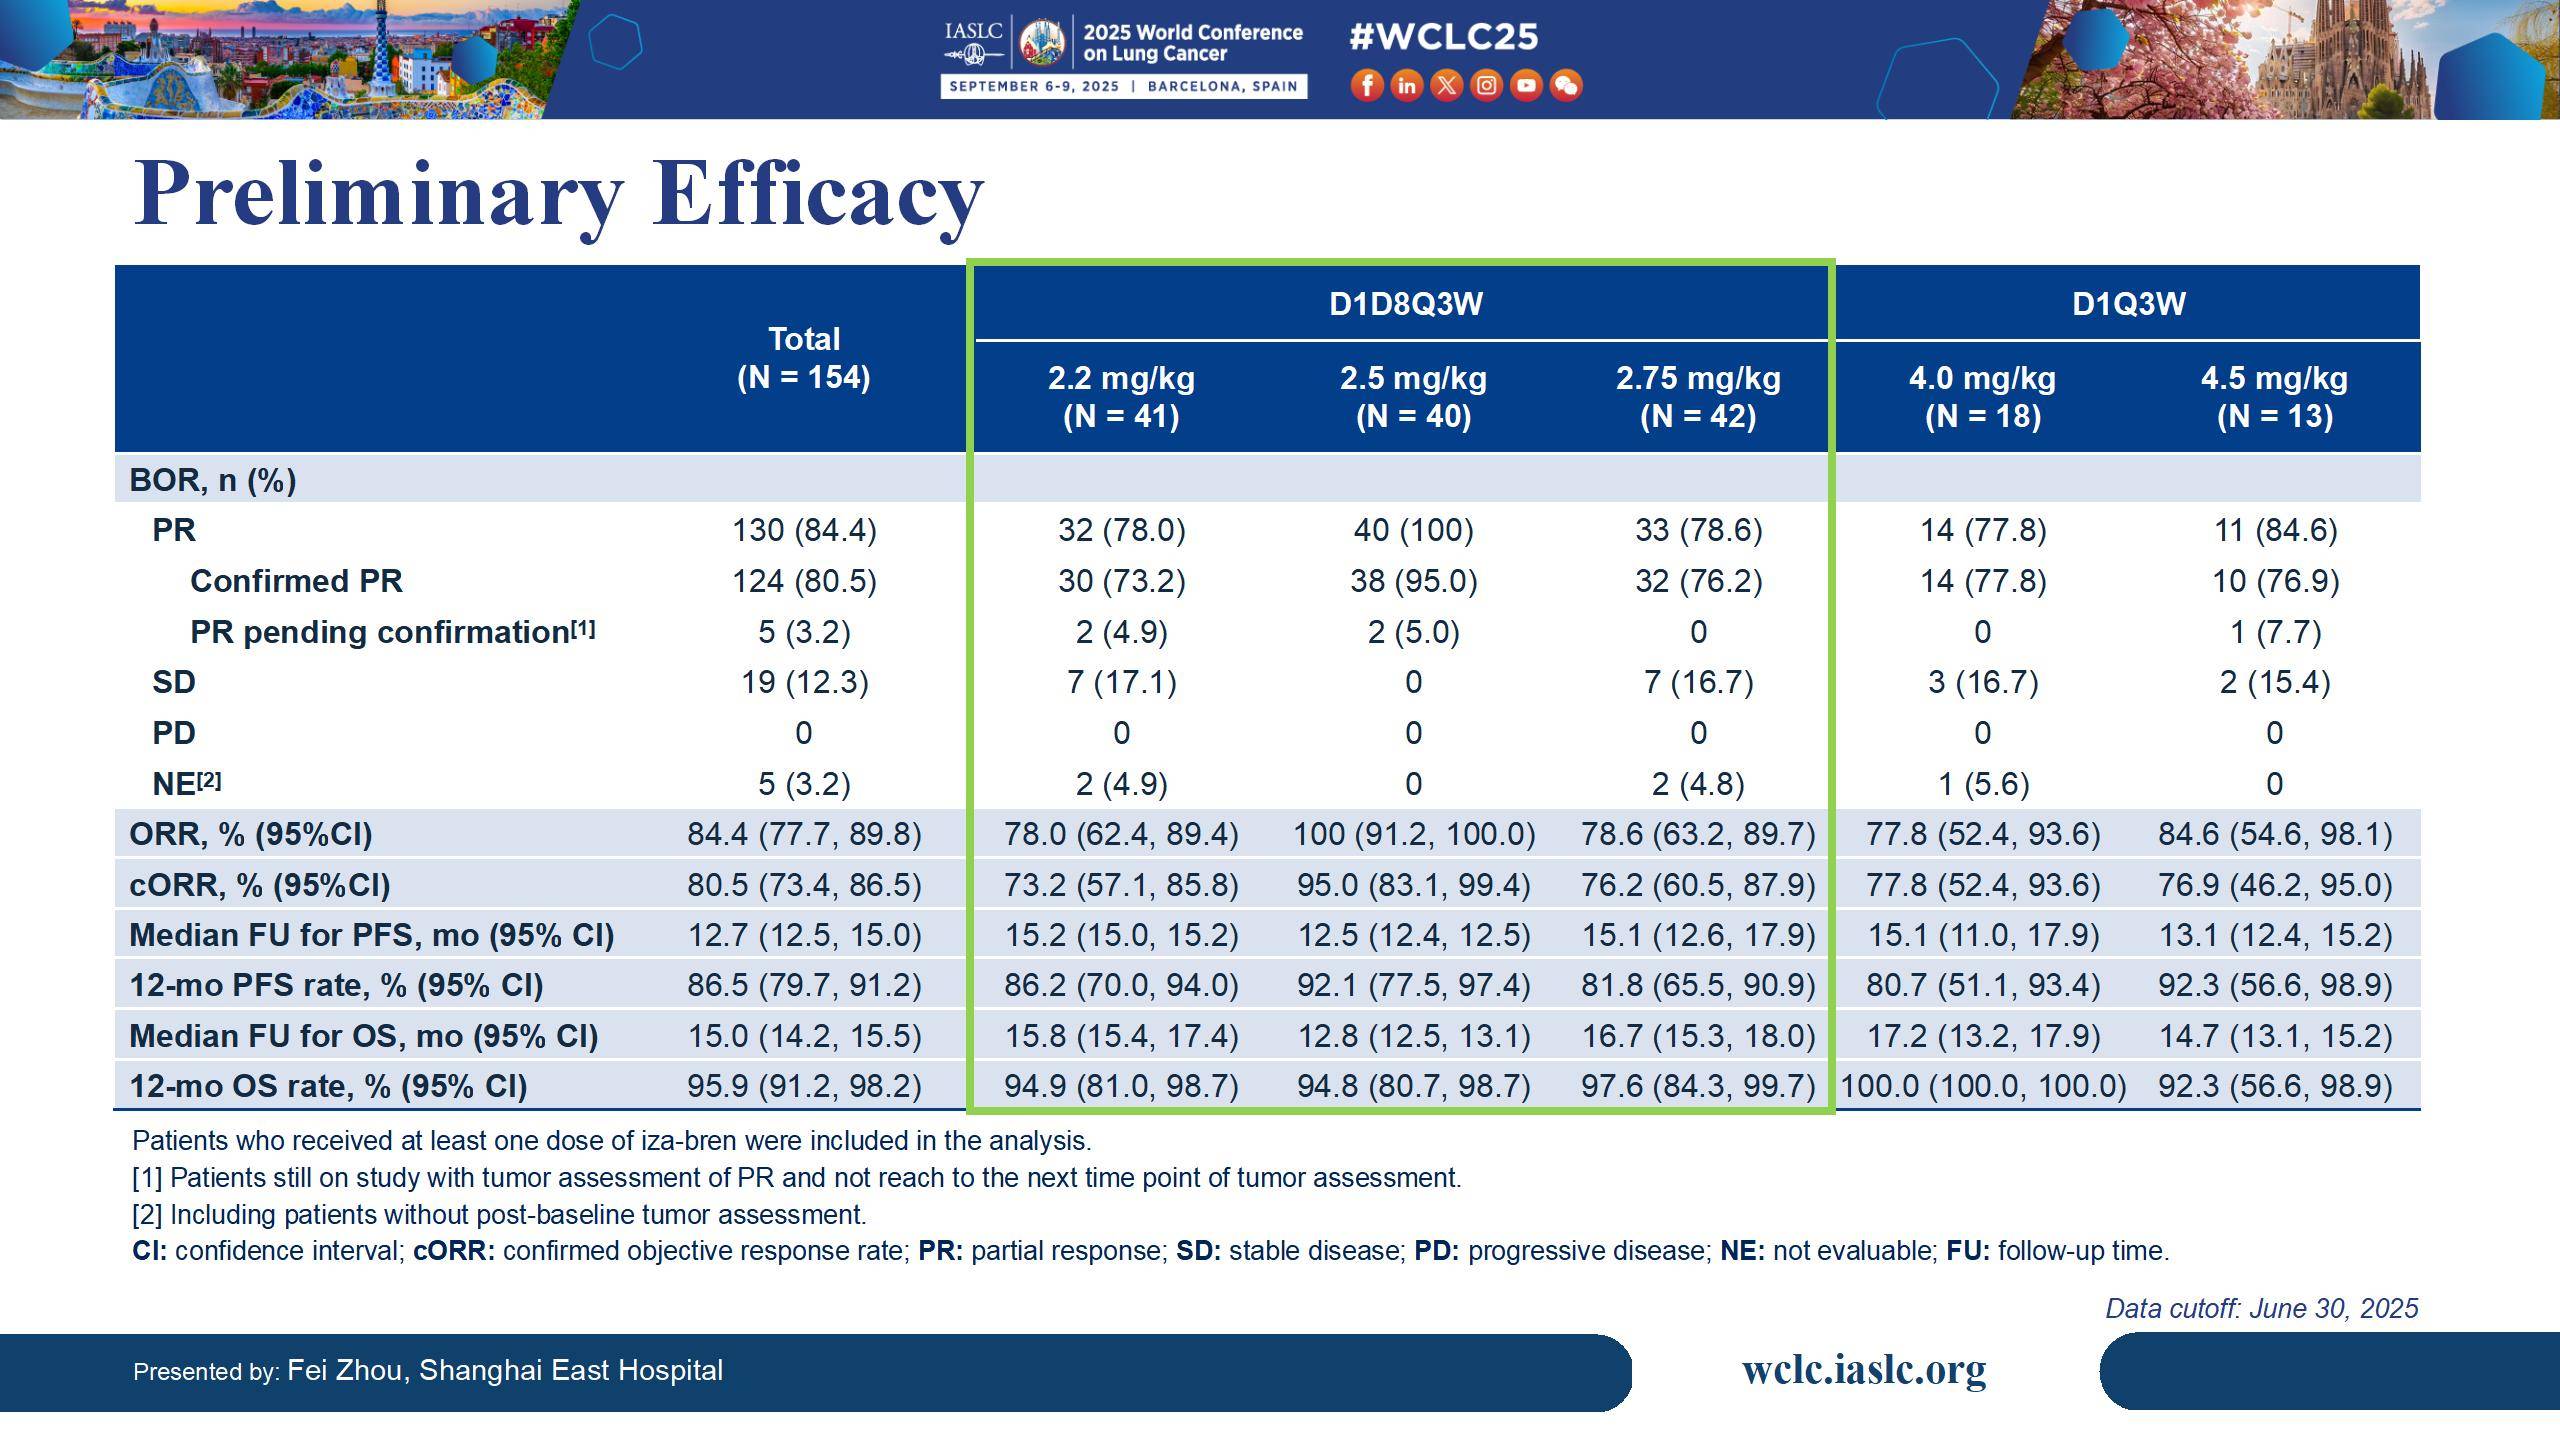
Task: Click the WeChat icon in header
Action: 1566,86
